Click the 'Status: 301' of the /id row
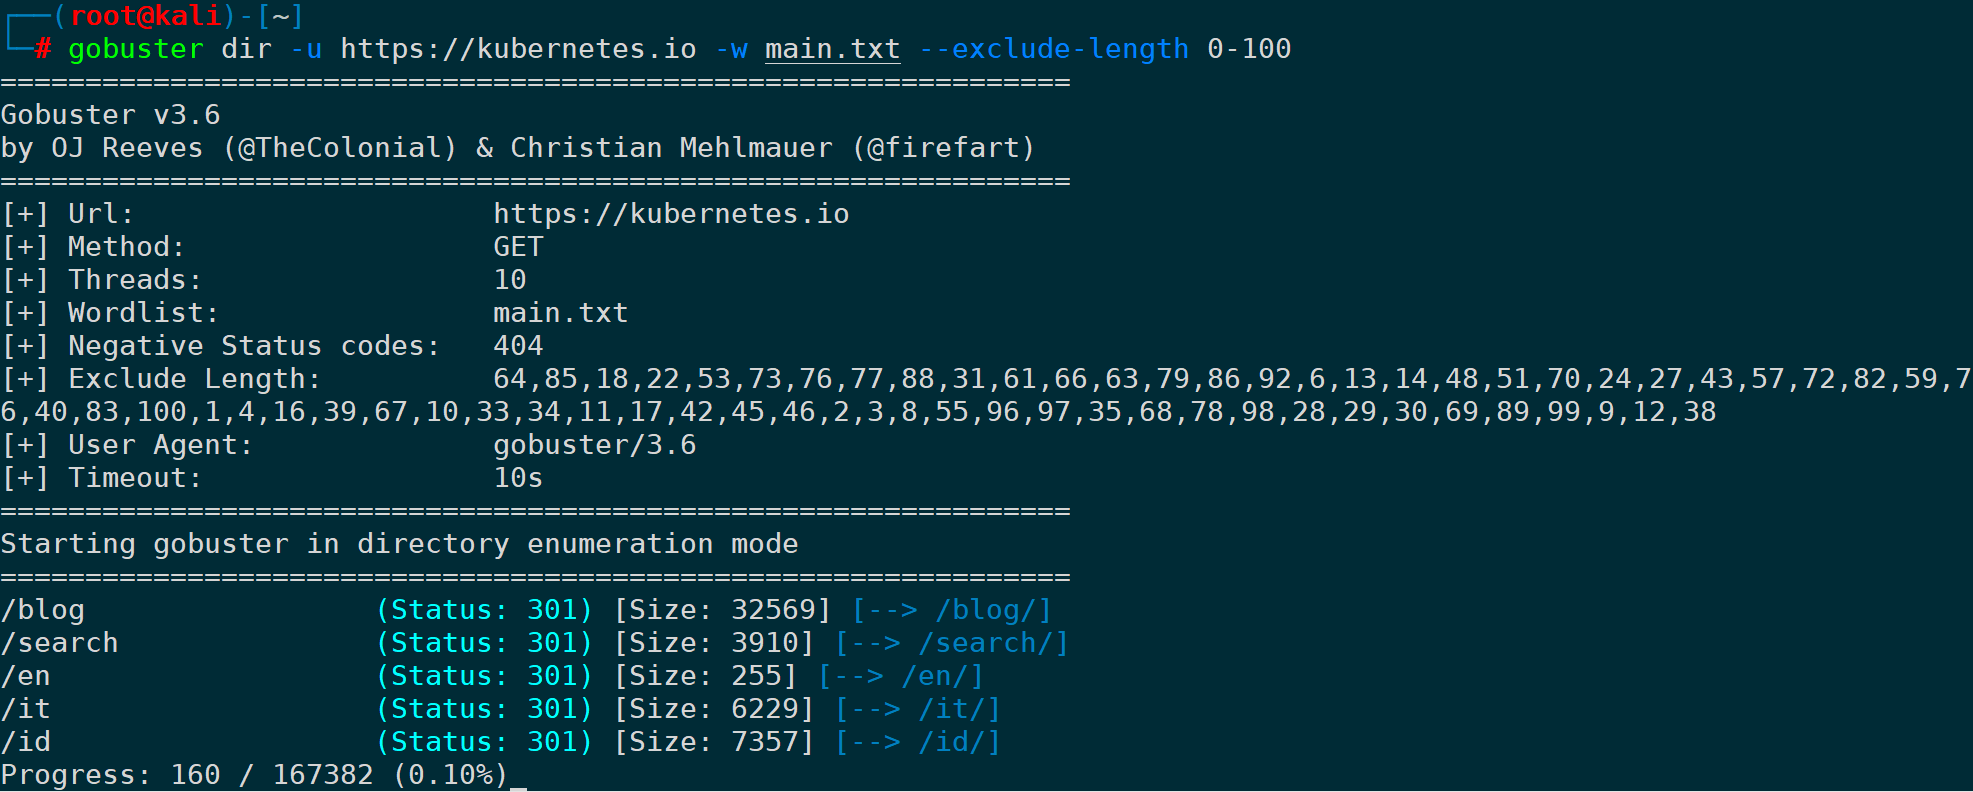Viewport: 1973px width, 792px height. coord(484,742)
